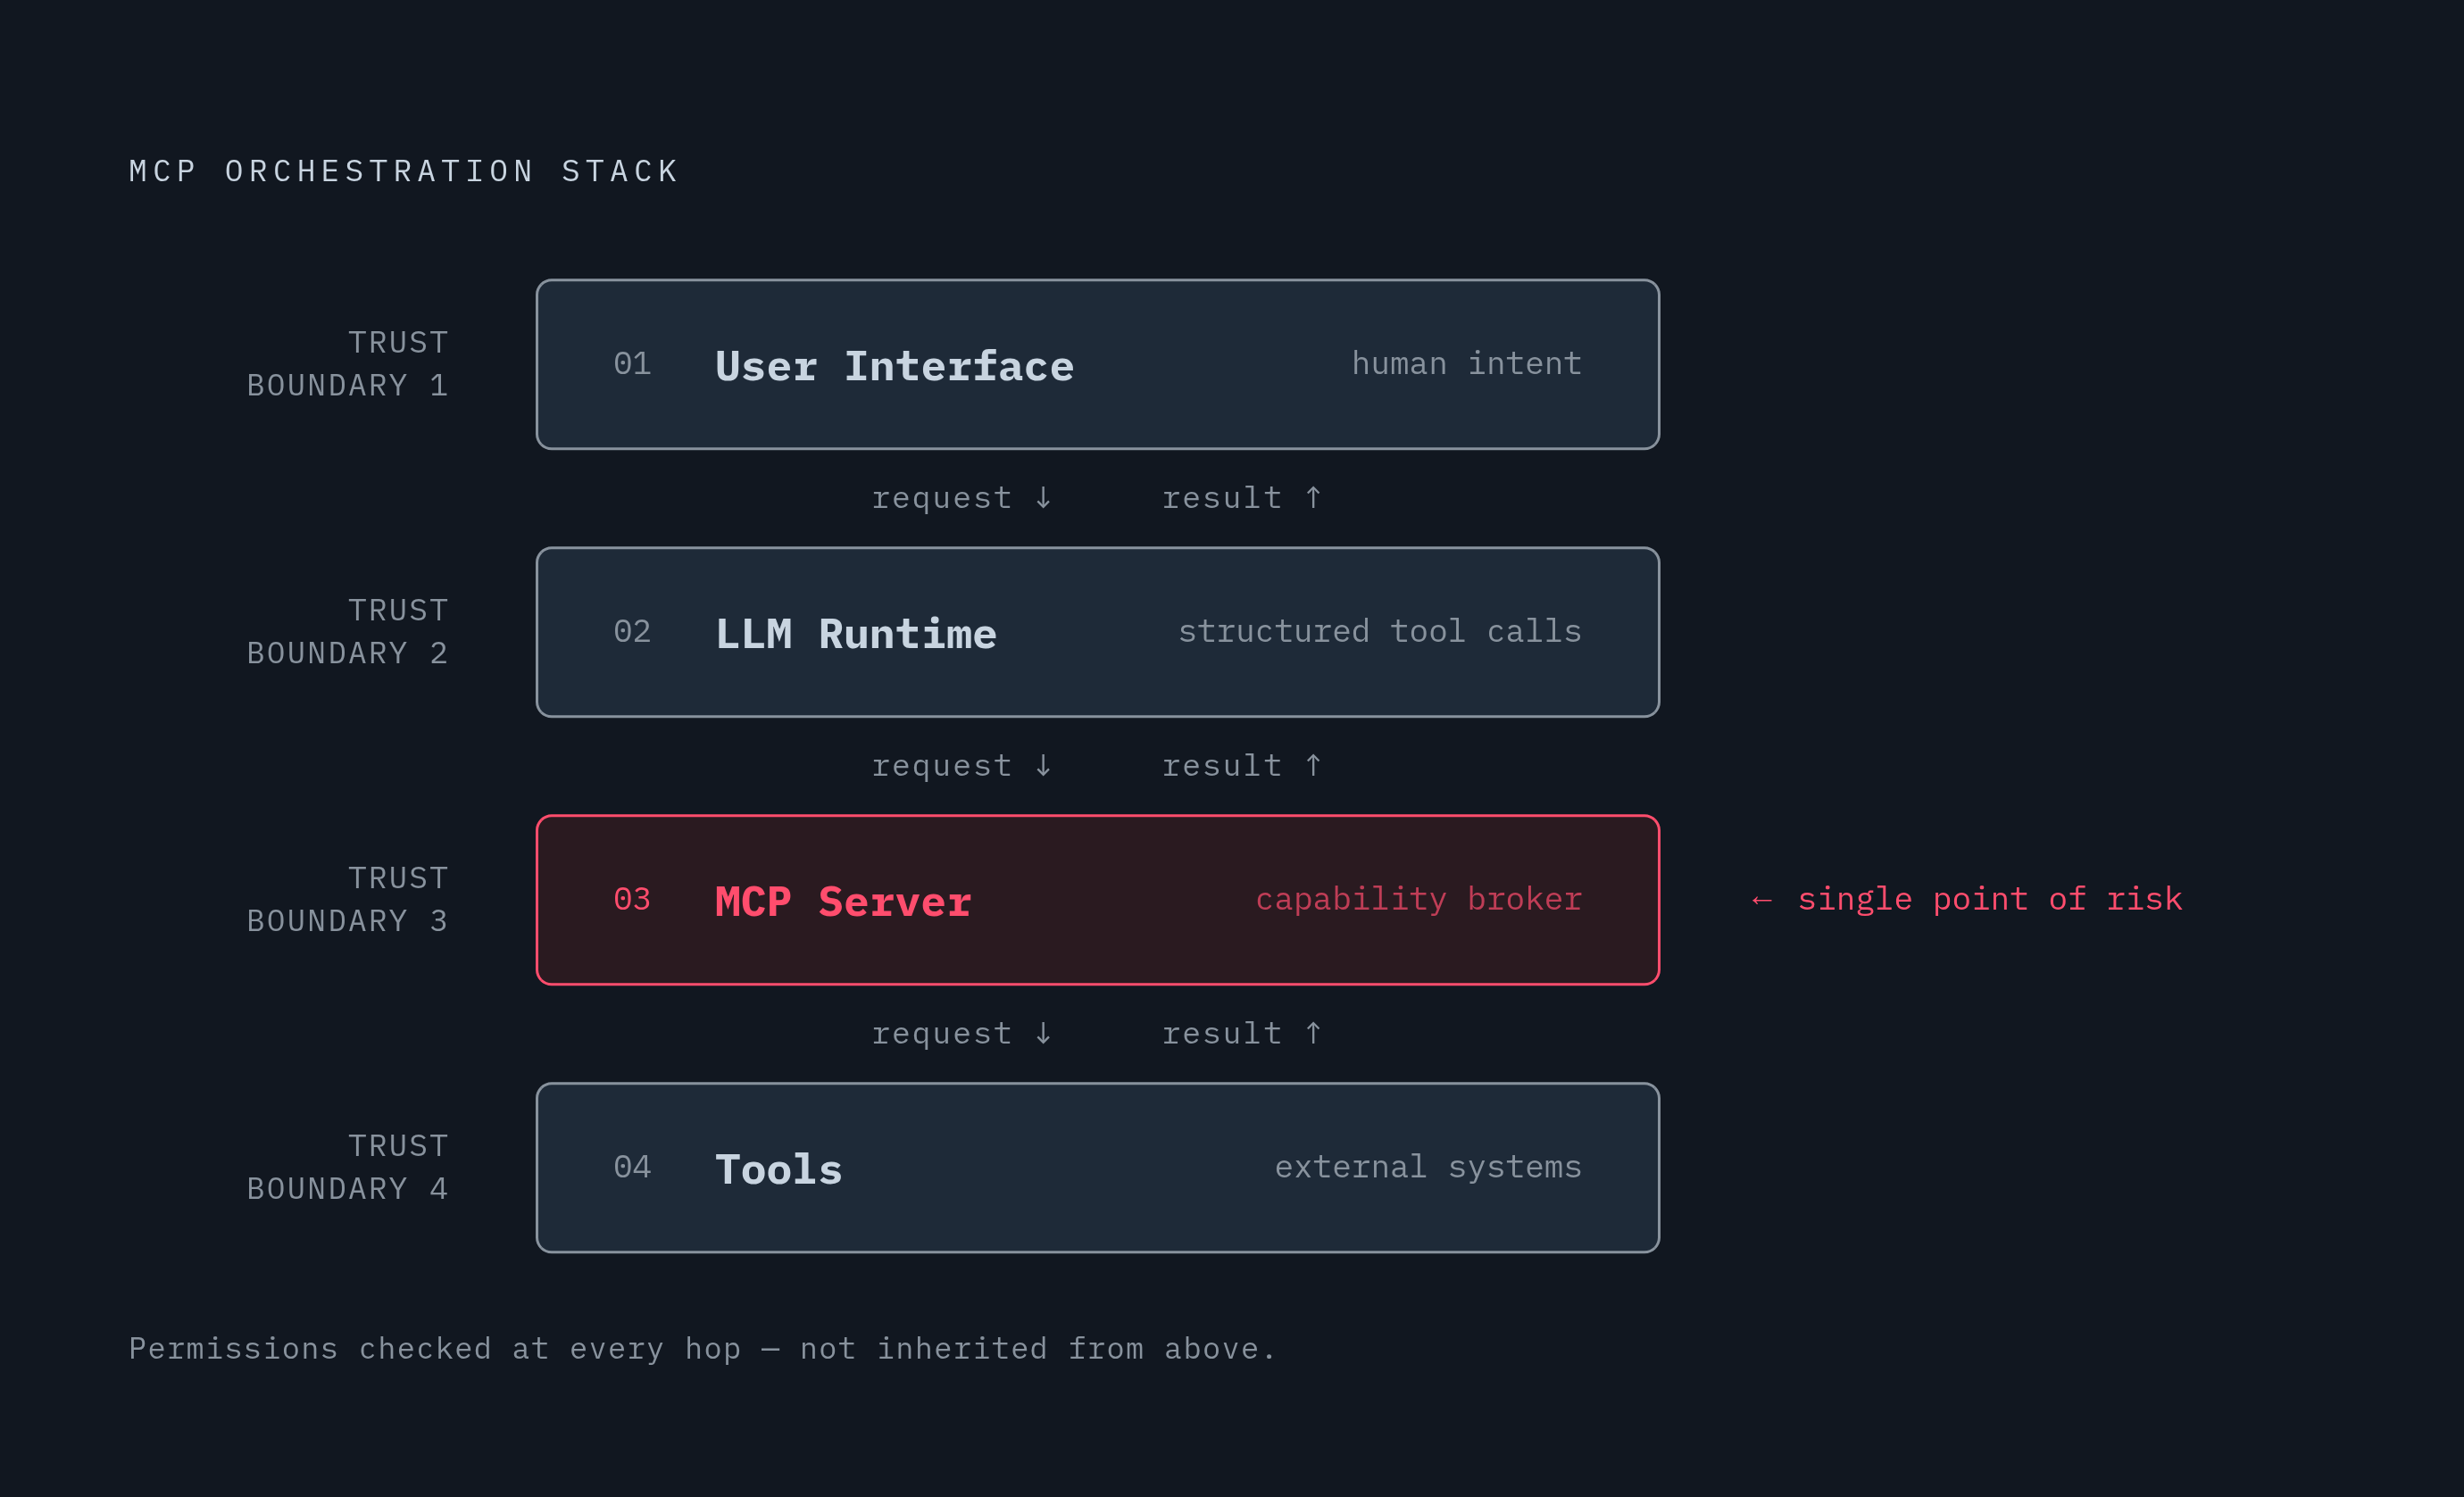2464x1497 pixels.
Task: Click 'request ↓' below MCP Server
Action: point(962,1034)
